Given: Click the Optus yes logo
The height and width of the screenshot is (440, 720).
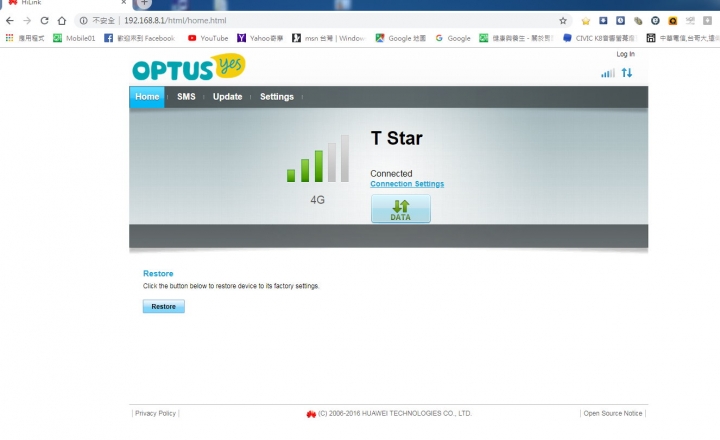Looking at the screenshot, I should (189, 68).
